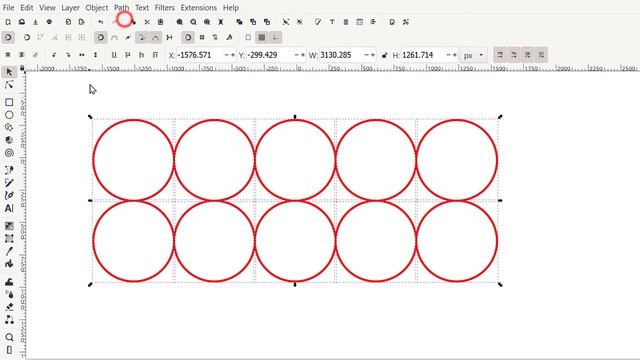640x360 pixels.
Task: Click the Duplicate object icon
Action: [240, 22]
